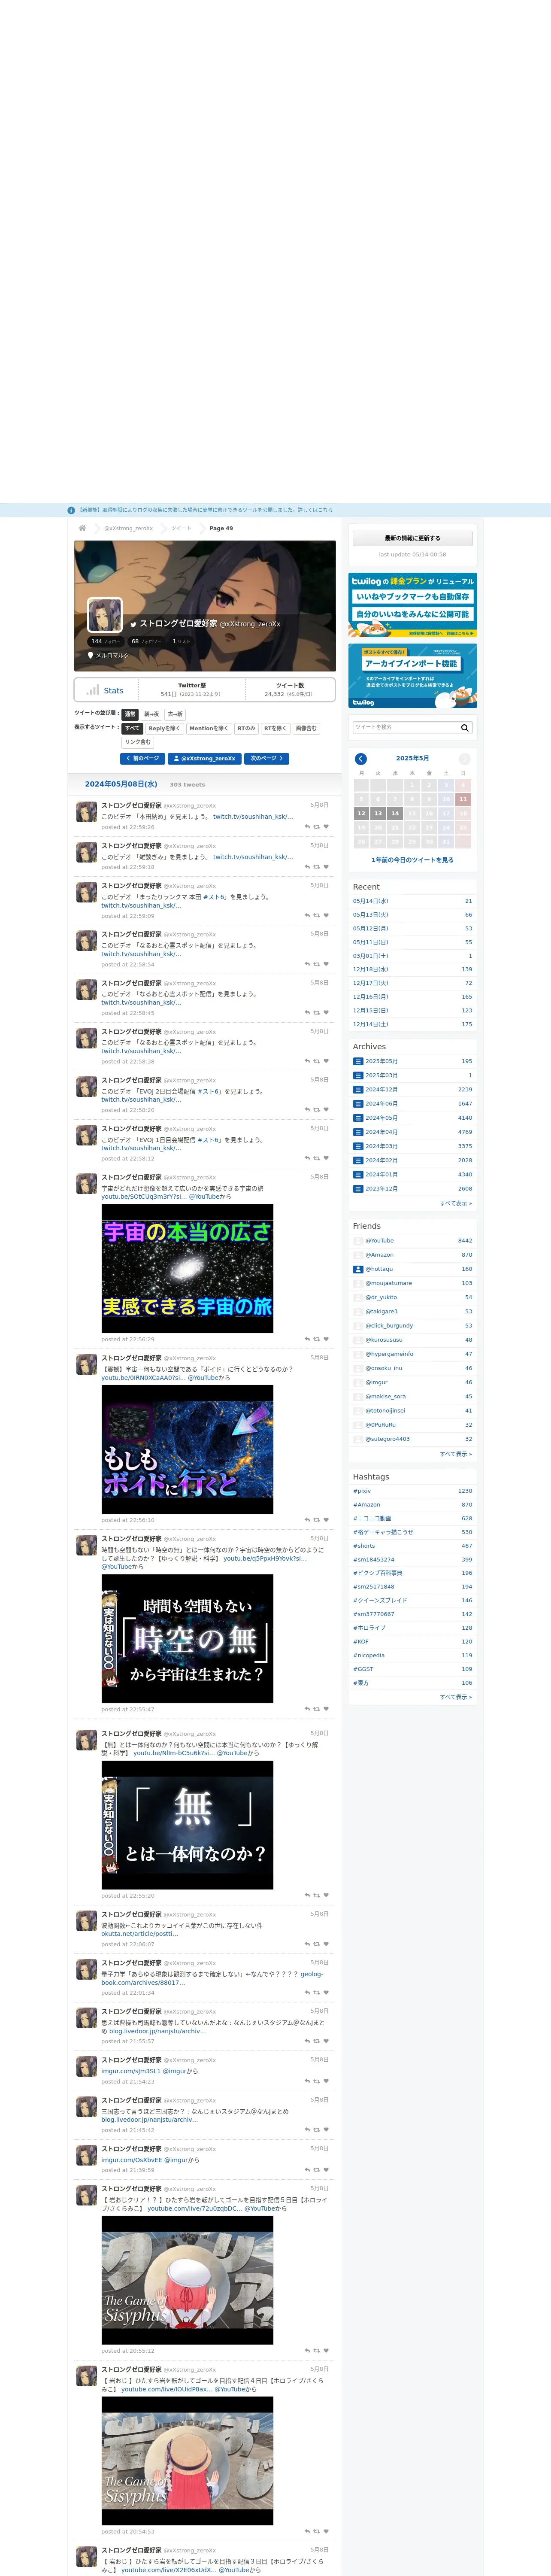
Task: Open hashtag #pixiv
Action: (x=362, y=1491)
